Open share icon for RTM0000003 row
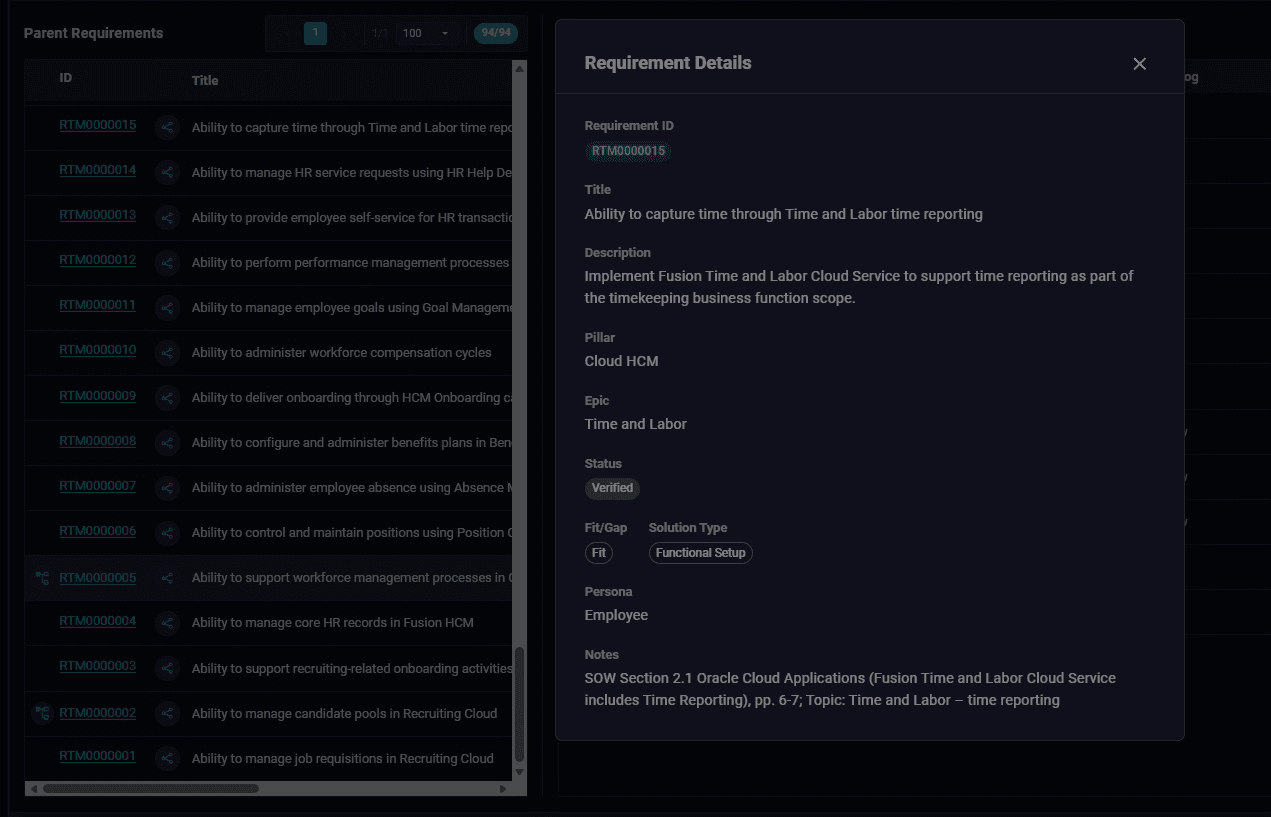This screenshot has width=1271, height=817. (167, 668)
